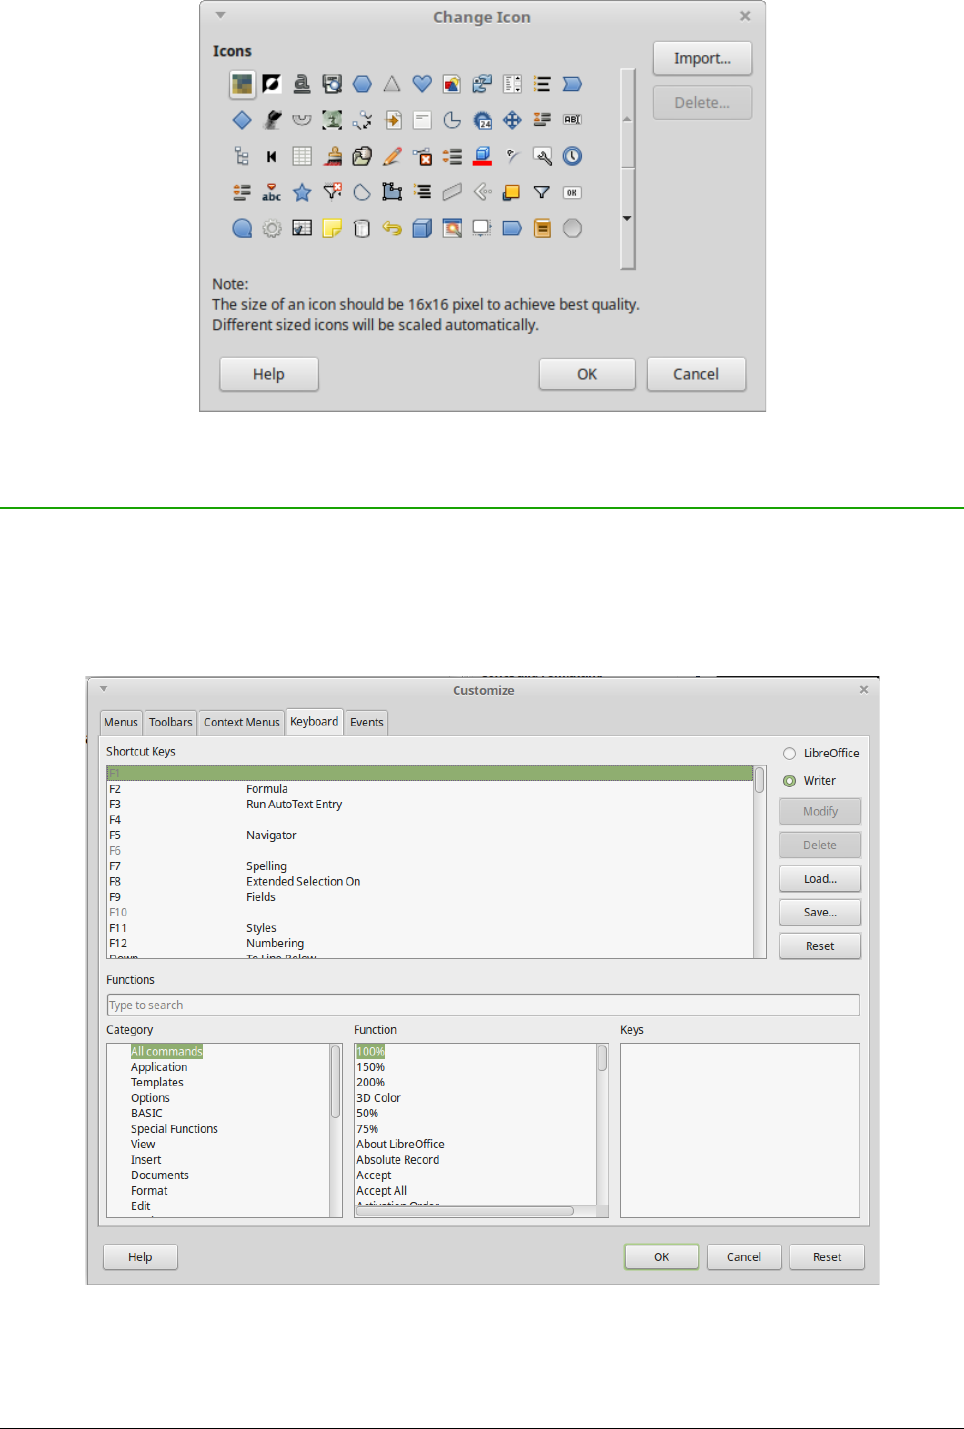Click Cancel in the Customize dialog

(744, 1257)
